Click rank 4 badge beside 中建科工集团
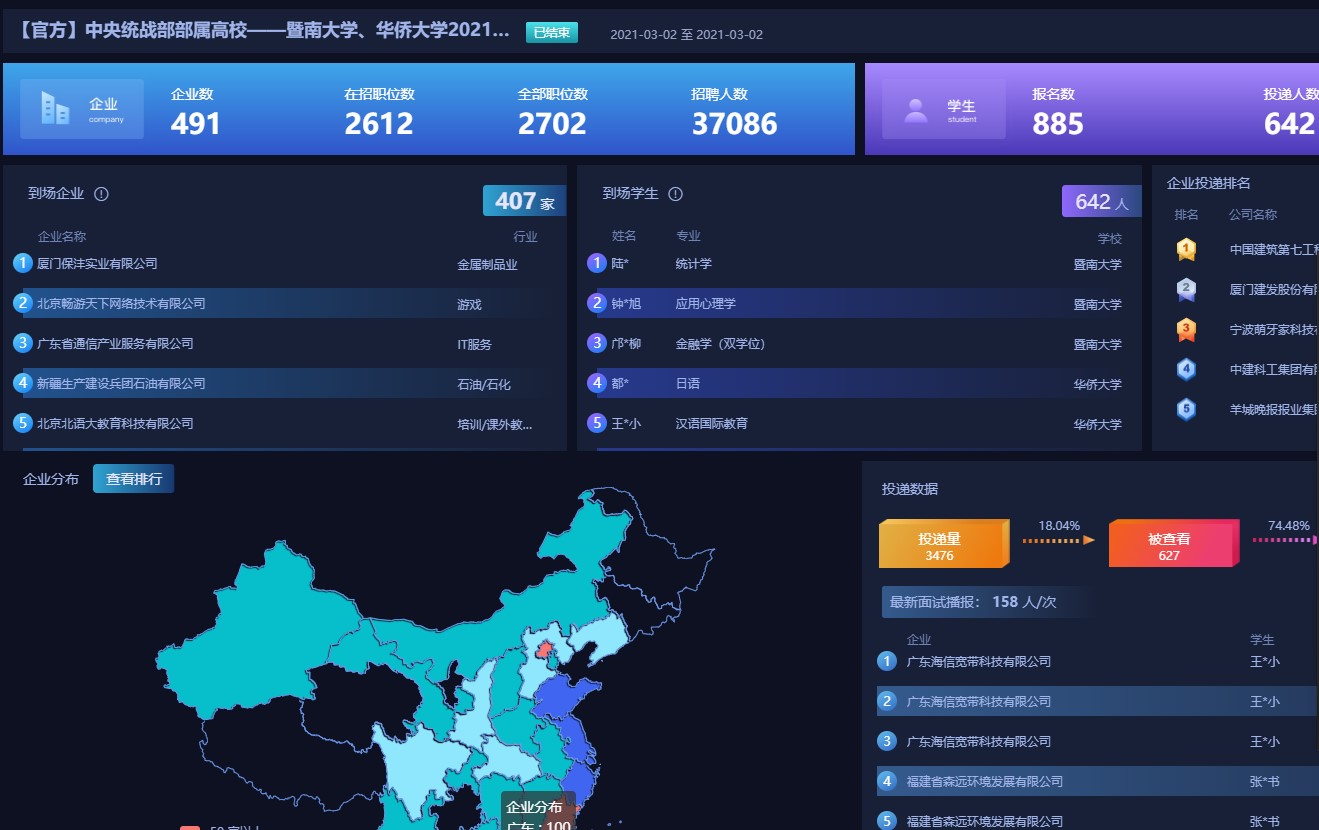Viewport: 1319px width, 830px height. pyautogui.click(x=1186, y=369)
